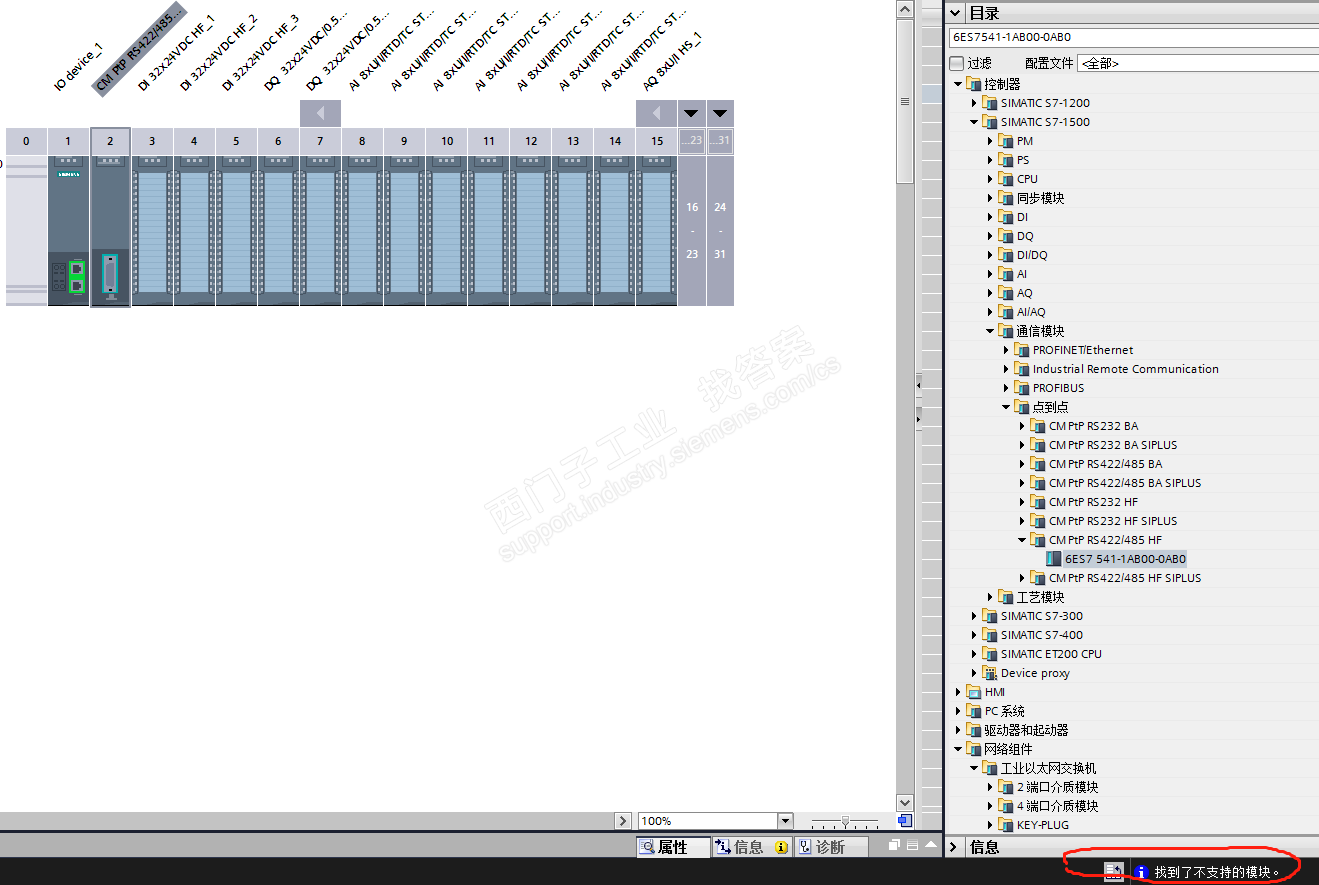Click the PROFIBUS folder icon

click(1022, 388)
